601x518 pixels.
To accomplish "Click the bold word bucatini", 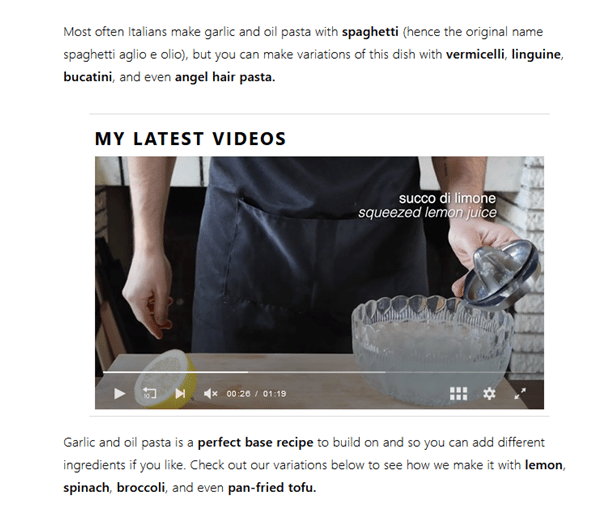I will pos(88,77).
